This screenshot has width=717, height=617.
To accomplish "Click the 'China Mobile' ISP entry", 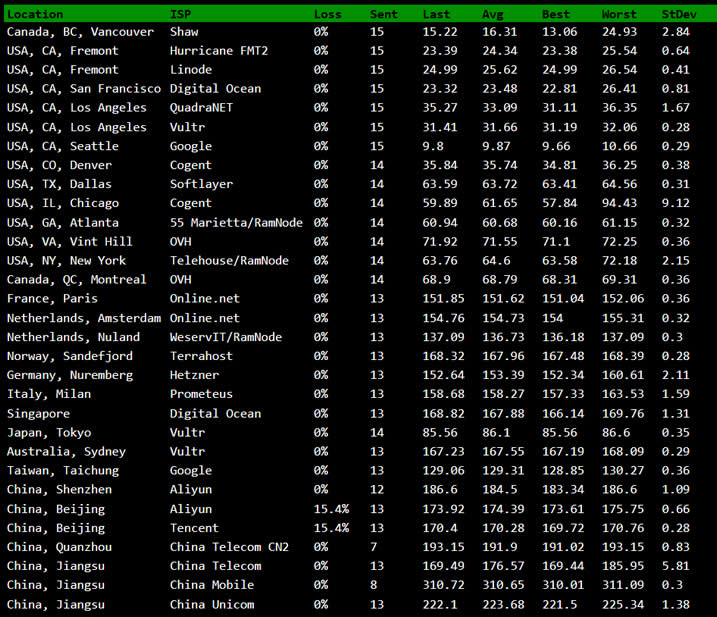I will point(212,585).
